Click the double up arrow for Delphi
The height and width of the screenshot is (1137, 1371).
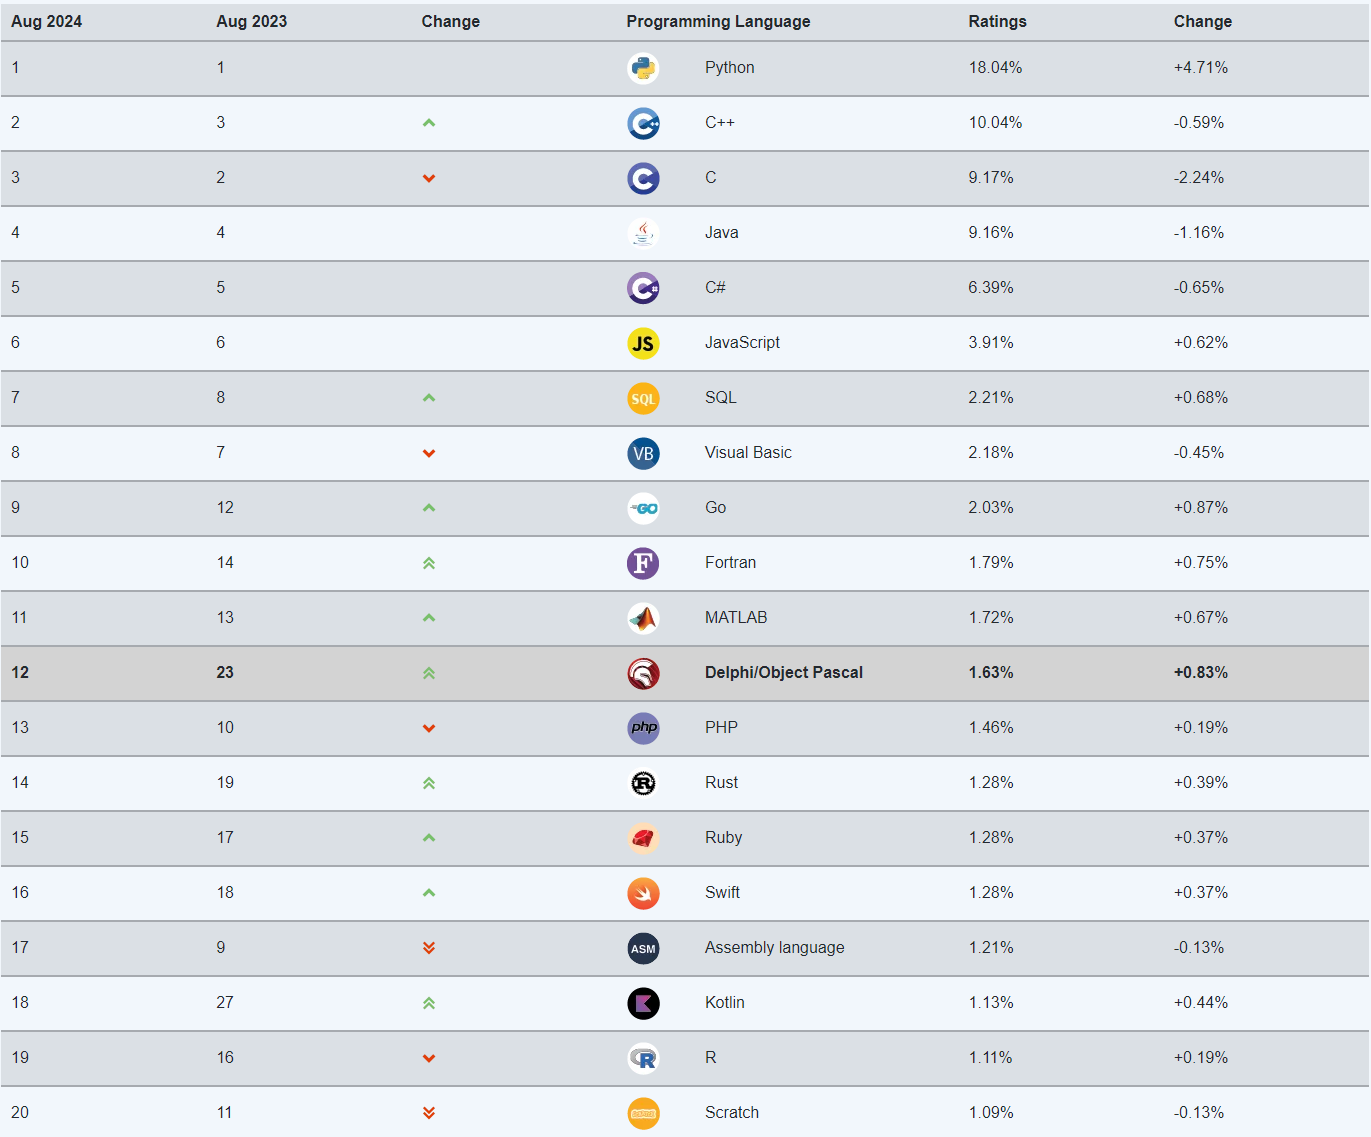(429, 673)
